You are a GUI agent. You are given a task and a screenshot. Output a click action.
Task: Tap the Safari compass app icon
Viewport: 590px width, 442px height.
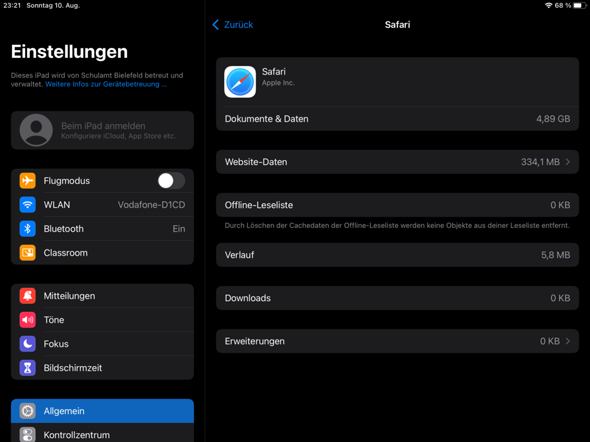click(x=240, y=82)
